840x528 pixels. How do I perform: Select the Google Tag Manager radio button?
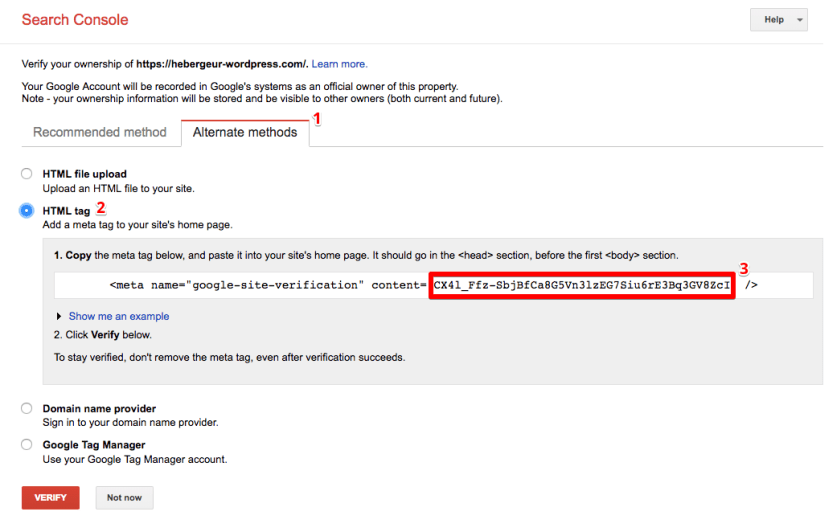pyautogui.click(x=27, y=445)
